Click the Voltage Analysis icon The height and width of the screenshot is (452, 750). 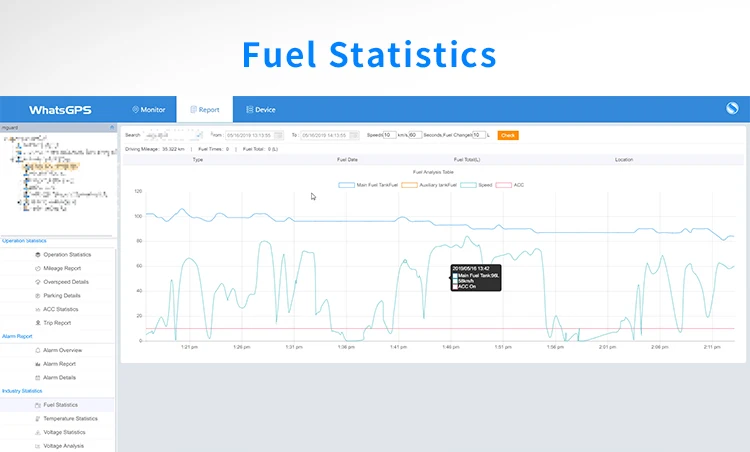[x=38, y=446]
